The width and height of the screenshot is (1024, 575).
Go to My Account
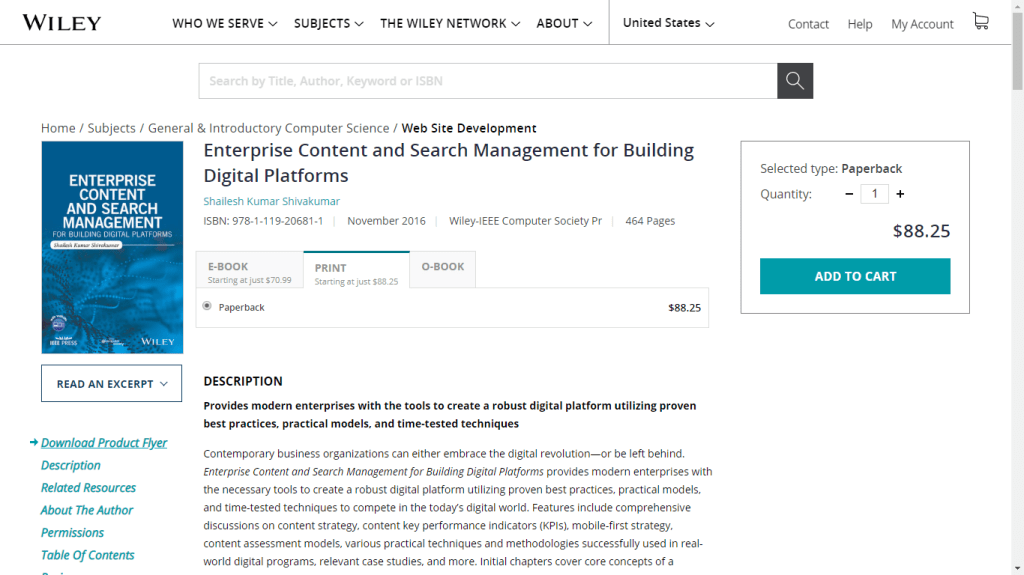922,24
